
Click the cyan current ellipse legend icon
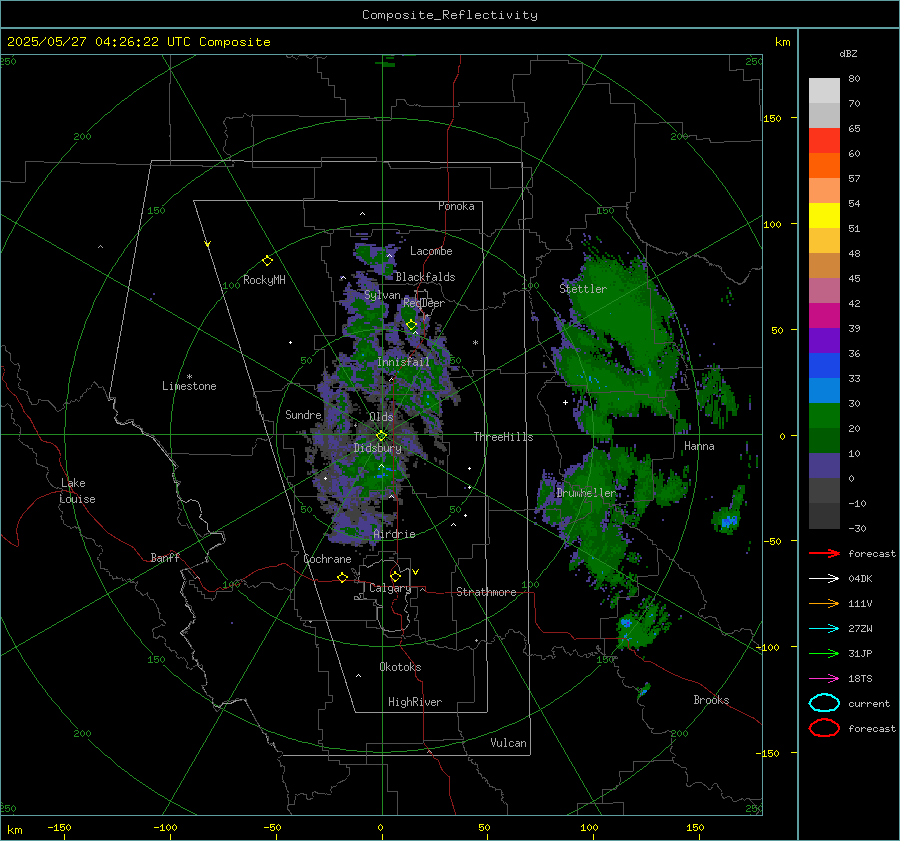point(824,703)
